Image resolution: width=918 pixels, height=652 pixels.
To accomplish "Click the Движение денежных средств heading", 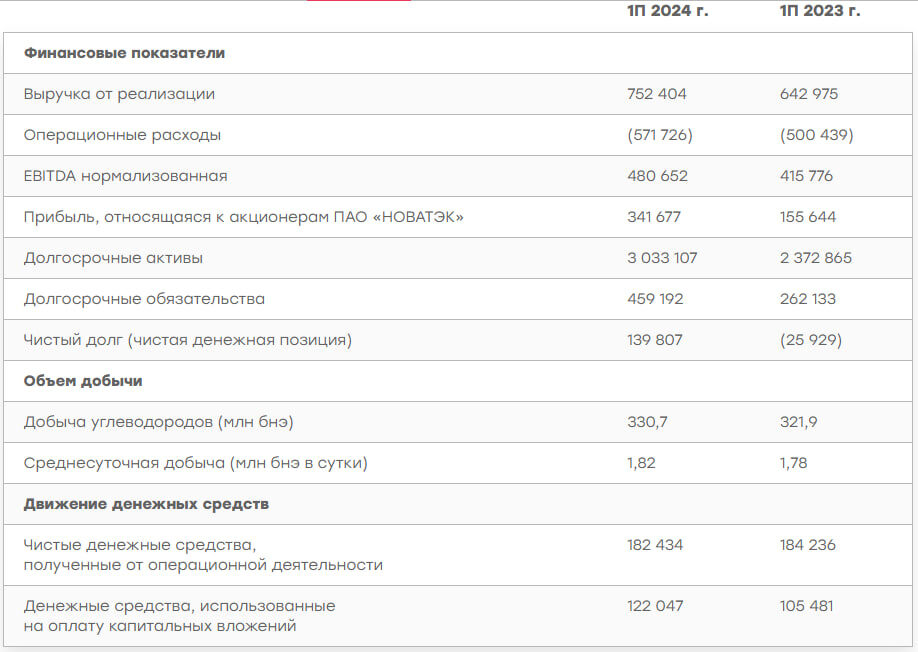I will (146, 504).
